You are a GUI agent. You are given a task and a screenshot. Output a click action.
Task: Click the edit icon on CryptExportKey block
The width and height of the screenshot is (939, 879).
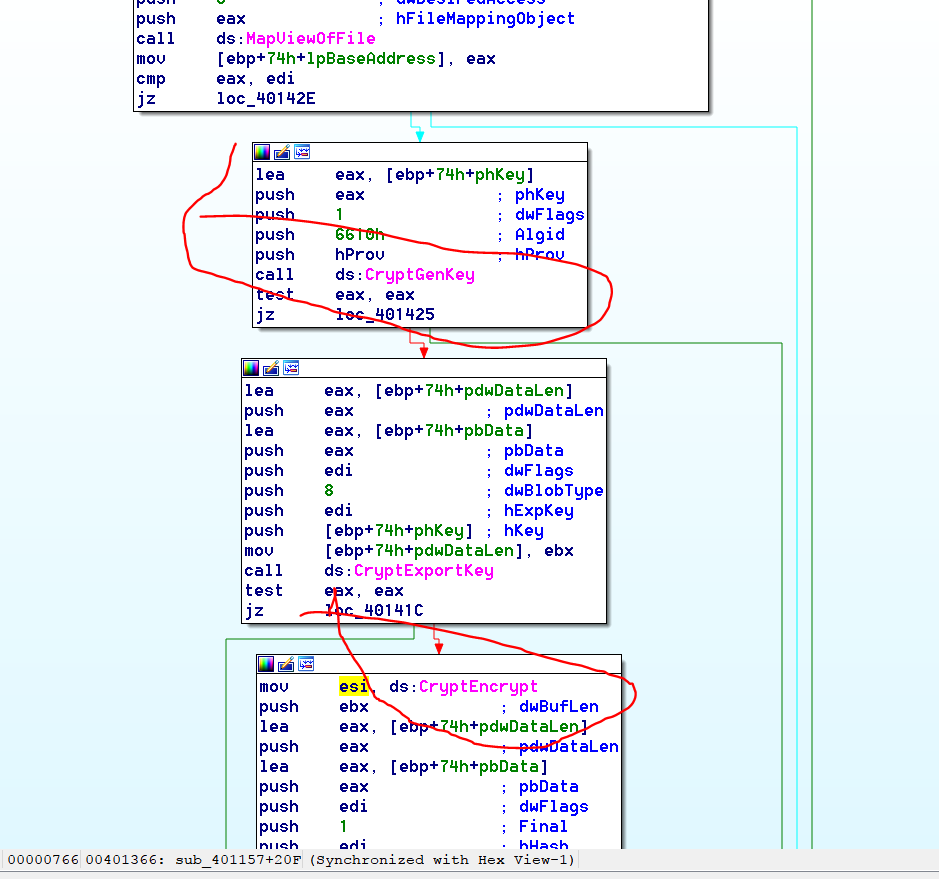pyautogui.click(x=271, y=368)
